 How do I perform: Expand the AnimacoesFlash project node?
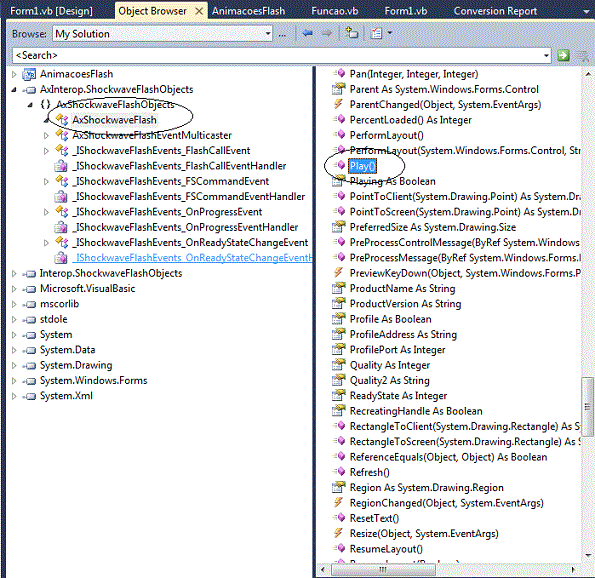coord(14,74)
